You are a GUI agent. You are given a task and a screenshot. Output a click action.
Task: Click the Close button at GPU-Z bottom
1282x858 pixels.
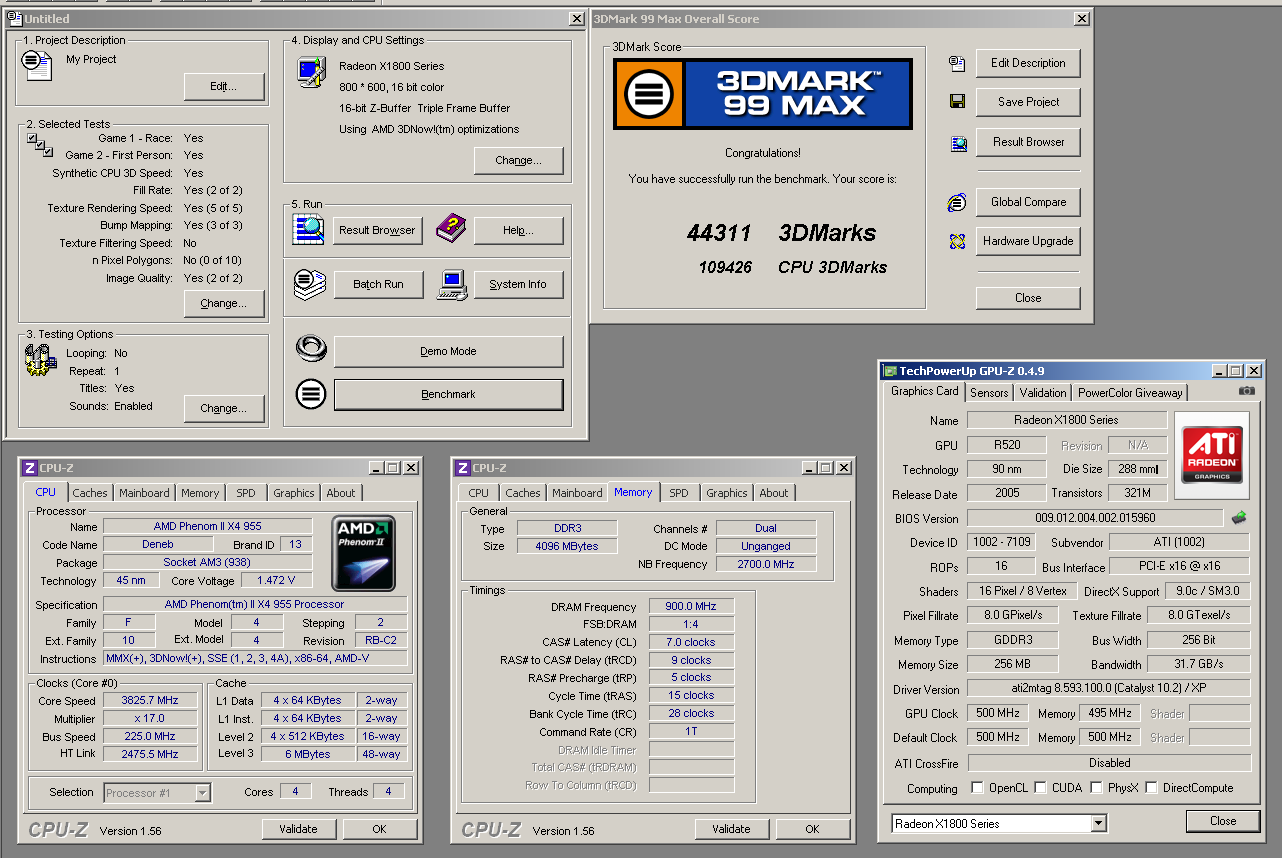click(x=1223, y=821)
